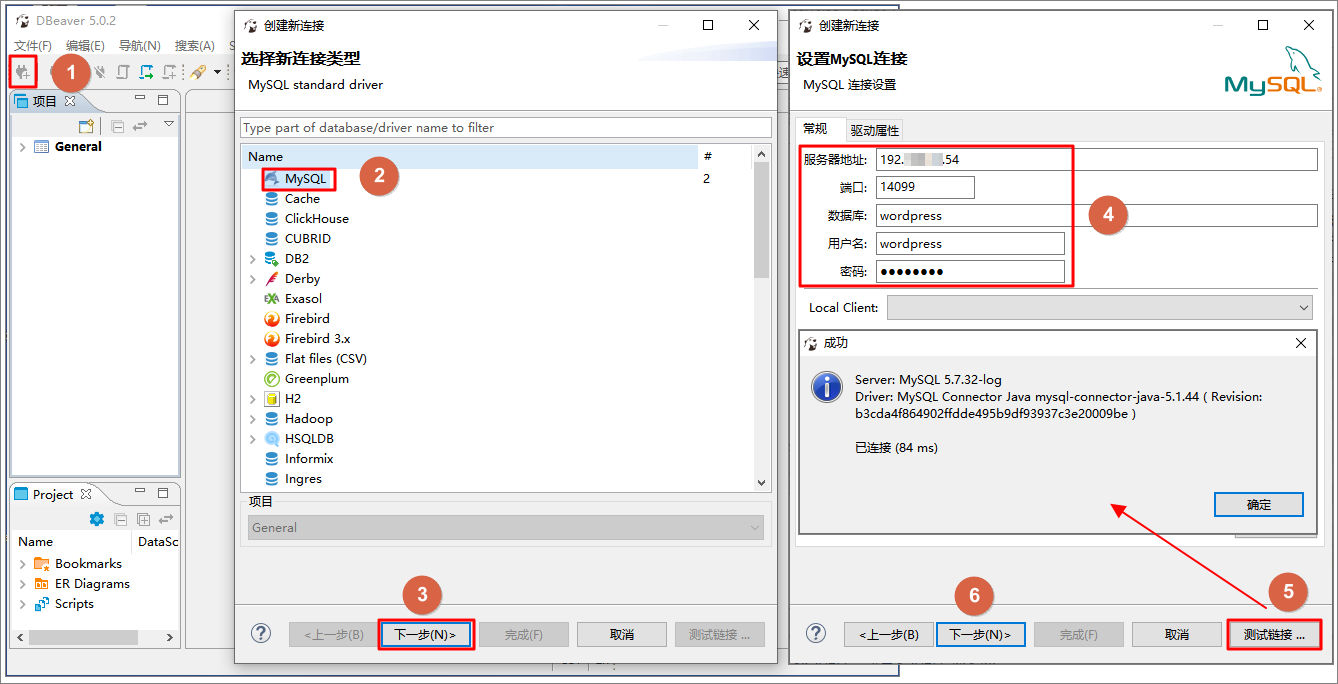
Task: Click the 密码 password field
Action: (x=970, y=272)
